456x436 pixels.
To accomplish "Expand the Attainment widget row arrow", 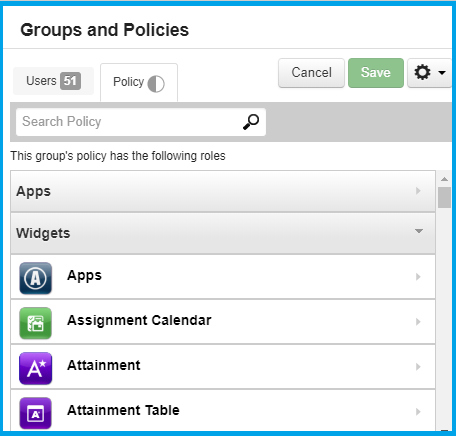I will click(418, 367).
